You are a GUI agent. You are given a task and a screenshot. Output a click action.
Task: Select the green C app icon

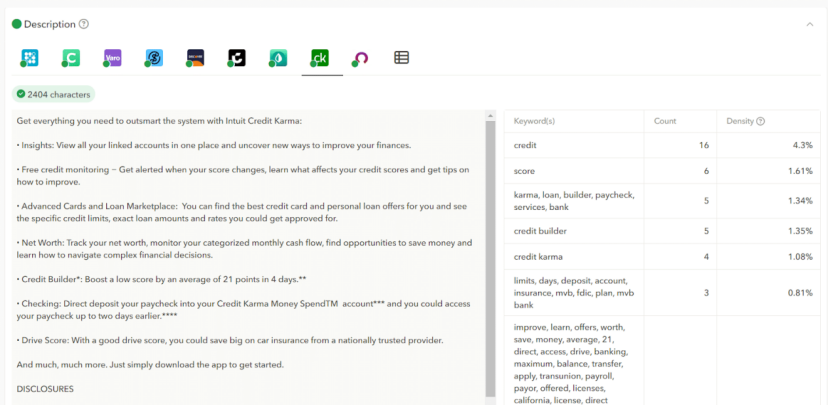(71, 58)
